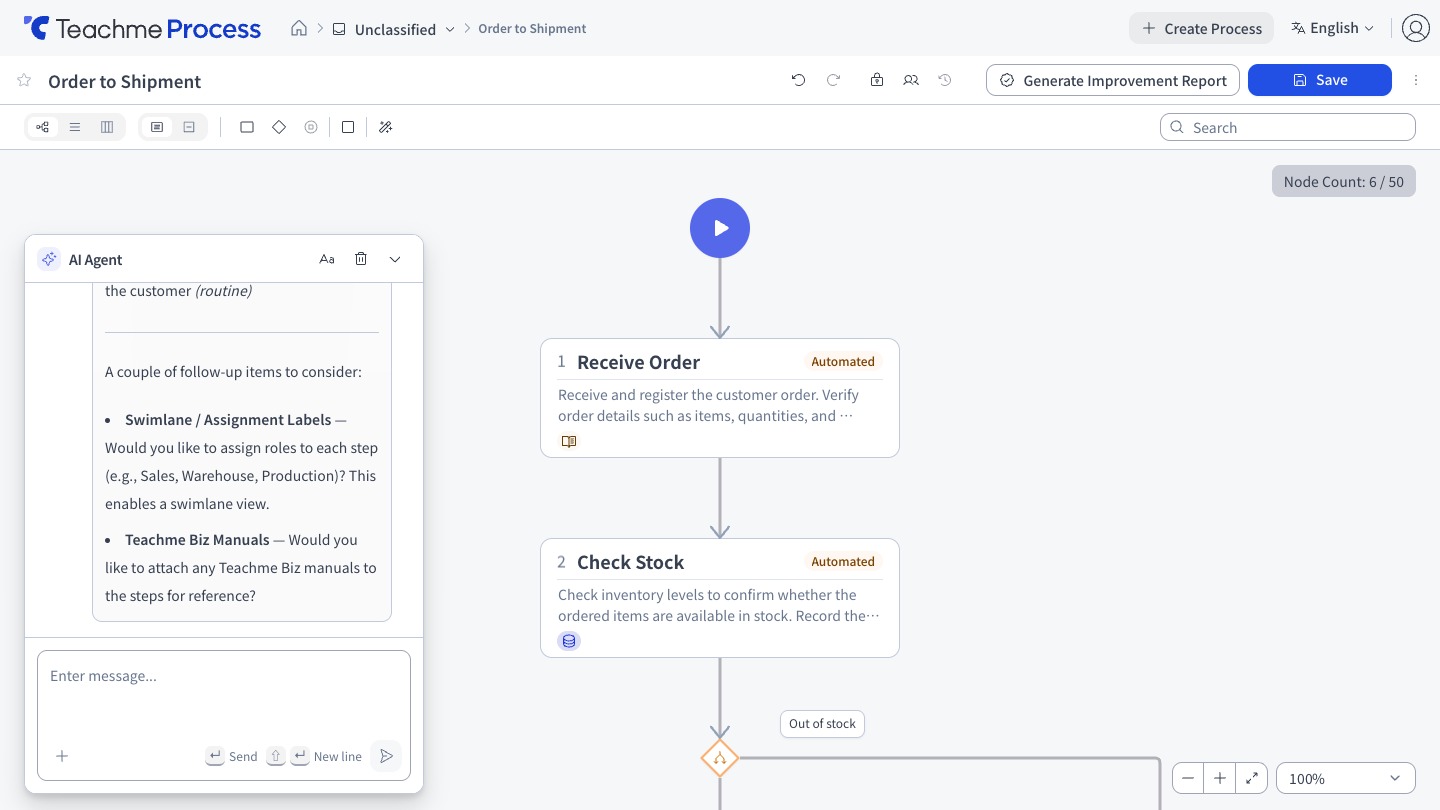Click the magic wand AI tool
1440x810 pixels.
[385, 127]
